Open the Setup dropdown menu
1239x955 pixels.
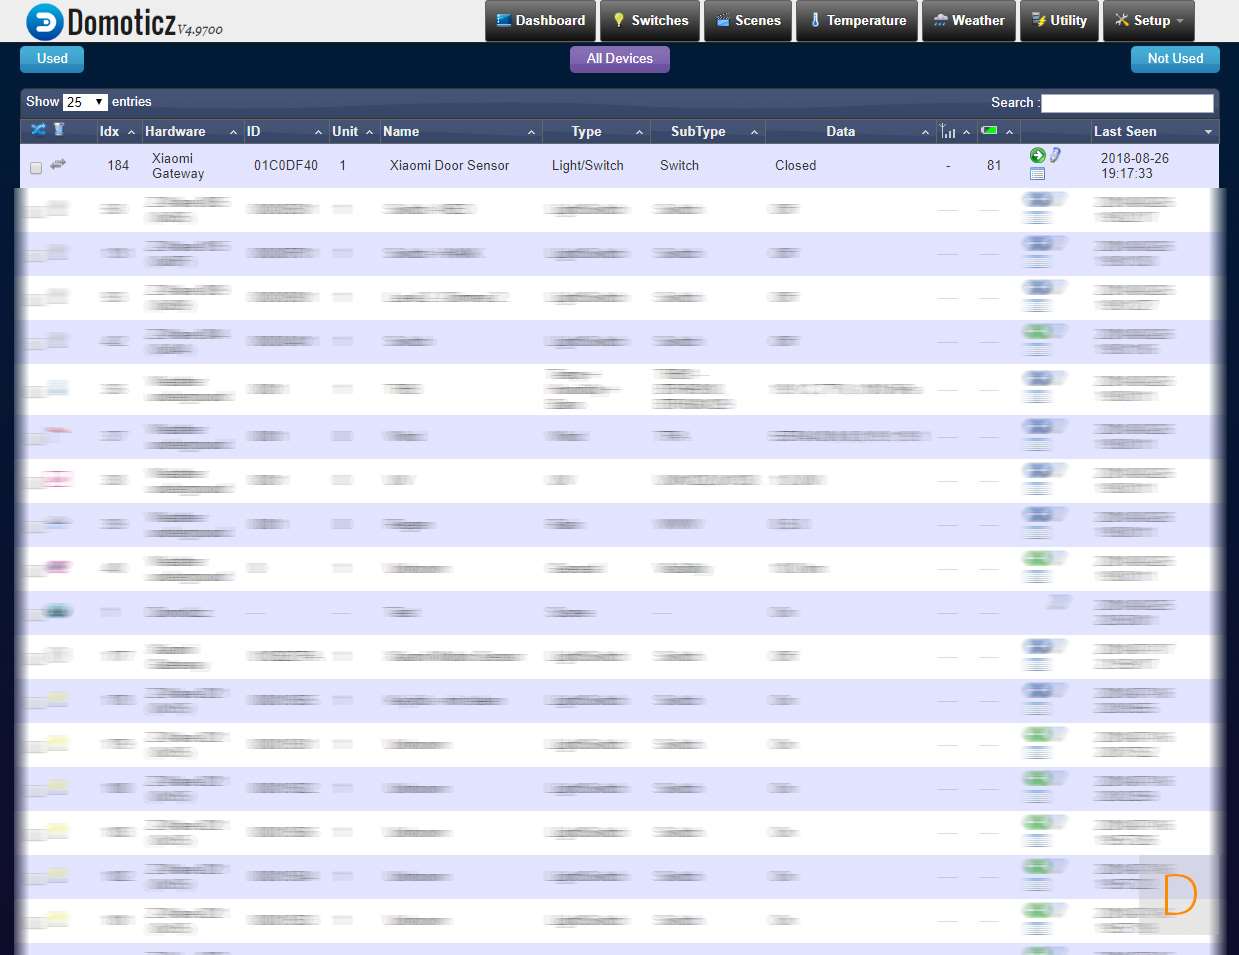[x=1148, y=21]
